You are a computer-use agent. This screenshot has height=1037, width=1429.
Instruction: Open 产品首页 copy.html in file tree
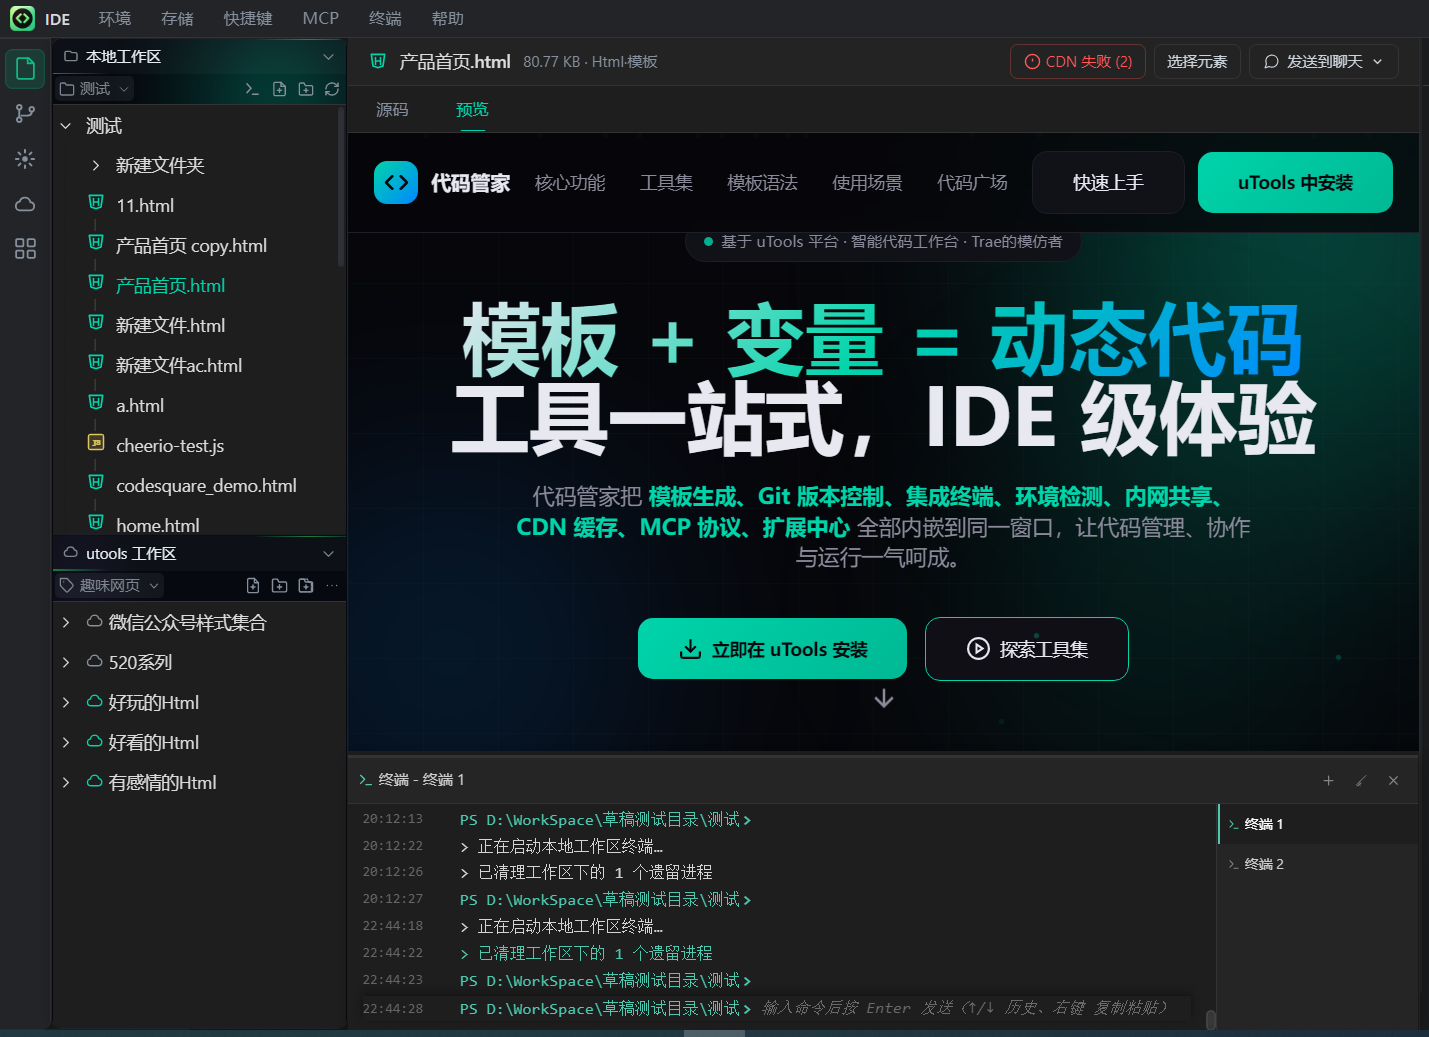click(x=191, y=246)
